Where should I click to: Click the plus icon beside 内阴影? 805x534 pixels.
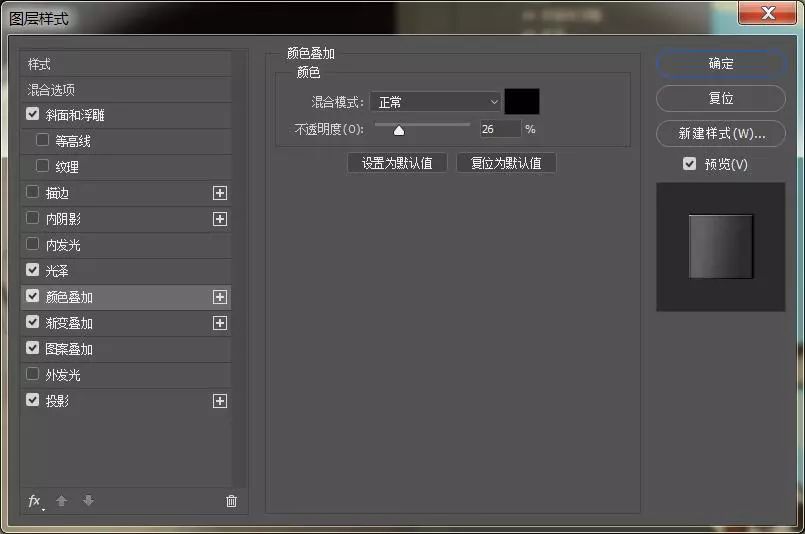[x=220, y=219]
